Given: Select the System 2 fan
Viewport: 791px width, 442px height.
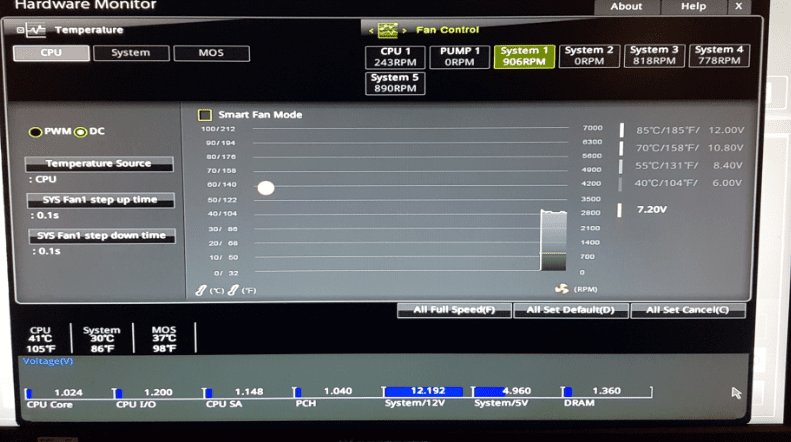Looking at the screenshot, I should 589,56.
